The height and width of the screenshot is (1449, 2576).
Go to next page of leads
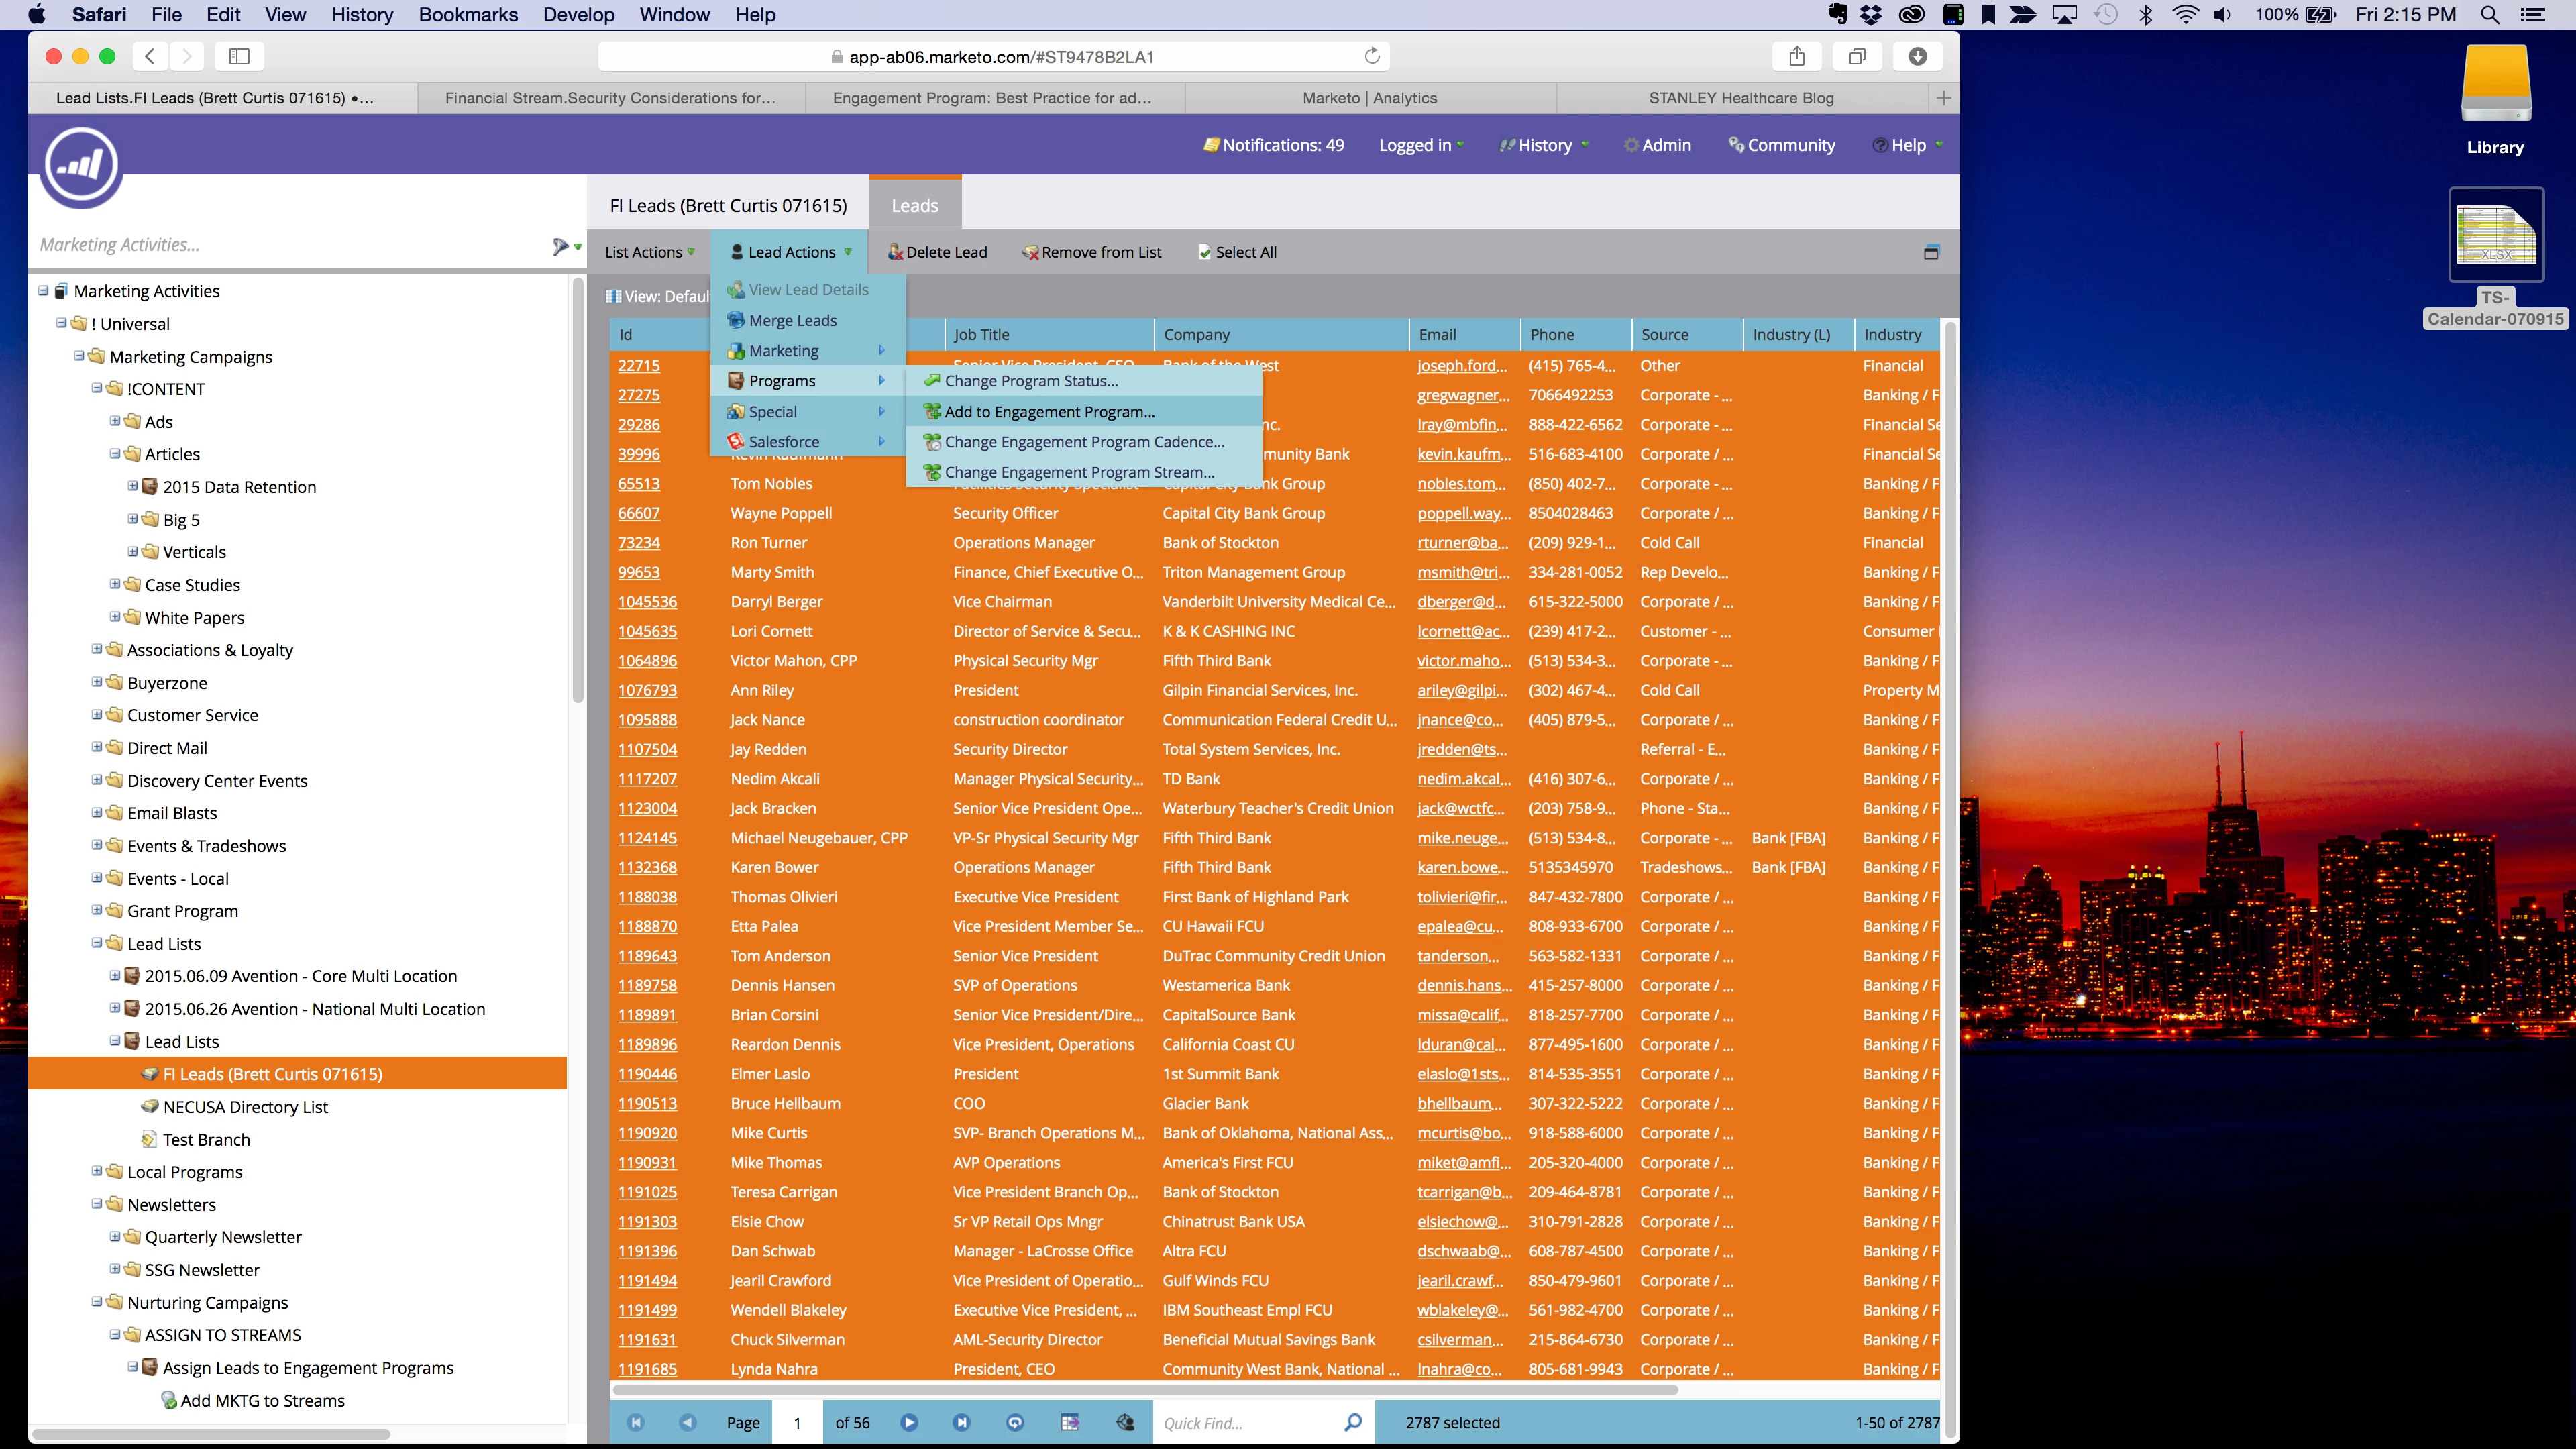(x=908, y=1422)
